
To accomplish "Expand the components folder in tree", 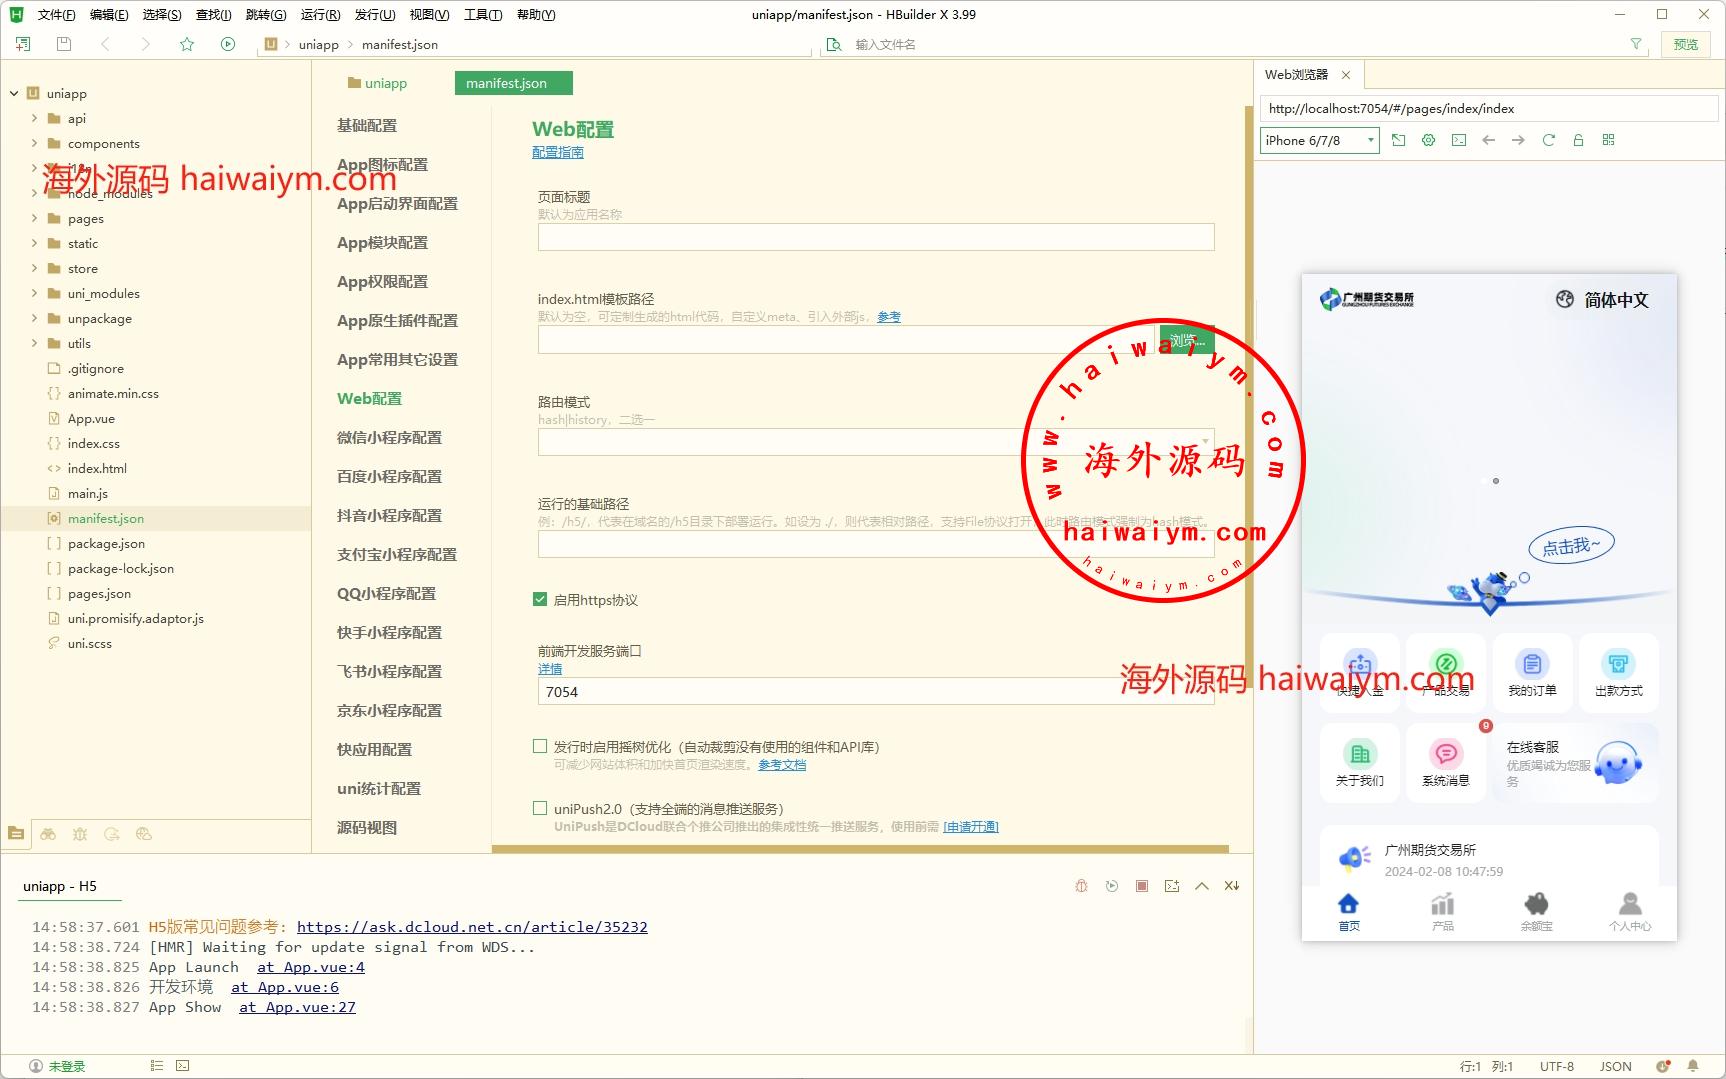I will click(34, 143).
